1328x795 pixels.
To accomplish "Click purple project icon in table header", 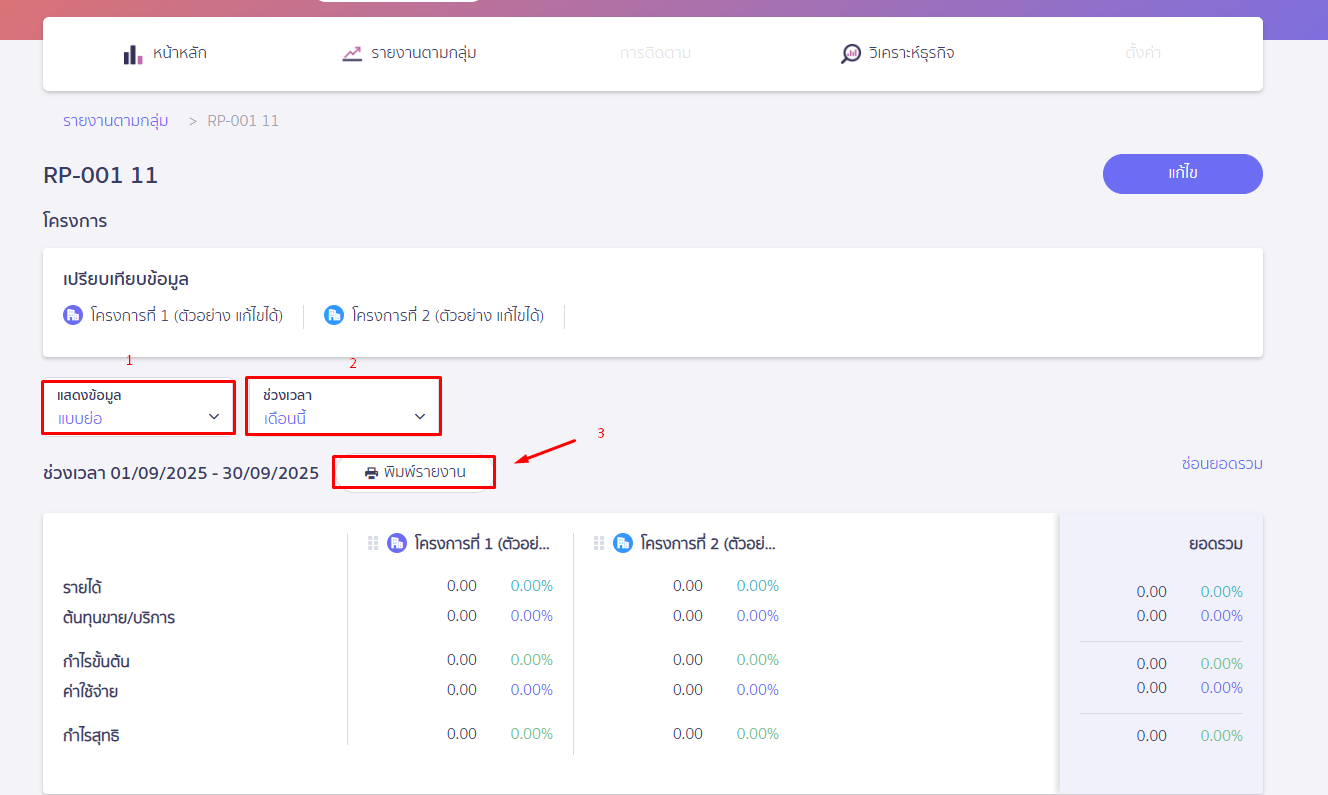I will 397,543.
